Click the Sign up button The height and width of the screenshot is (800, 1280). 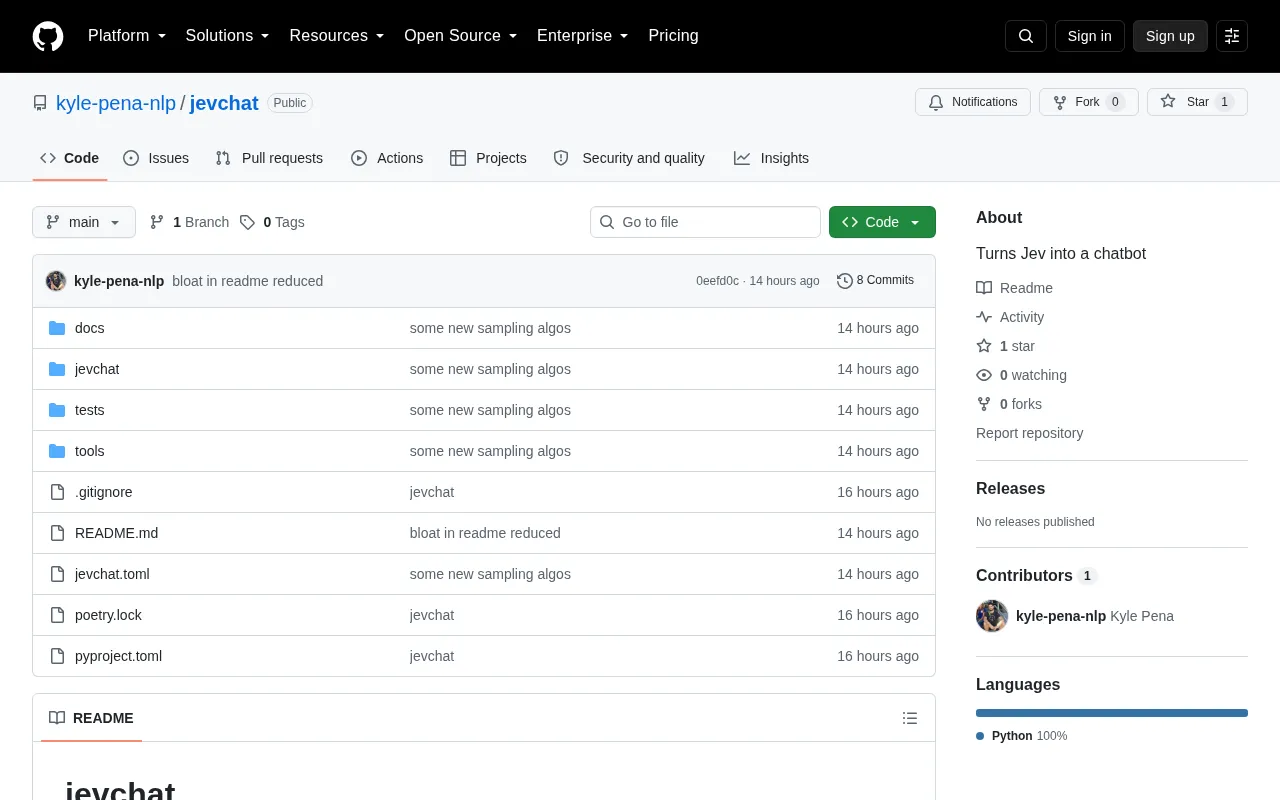(1170, 36)
